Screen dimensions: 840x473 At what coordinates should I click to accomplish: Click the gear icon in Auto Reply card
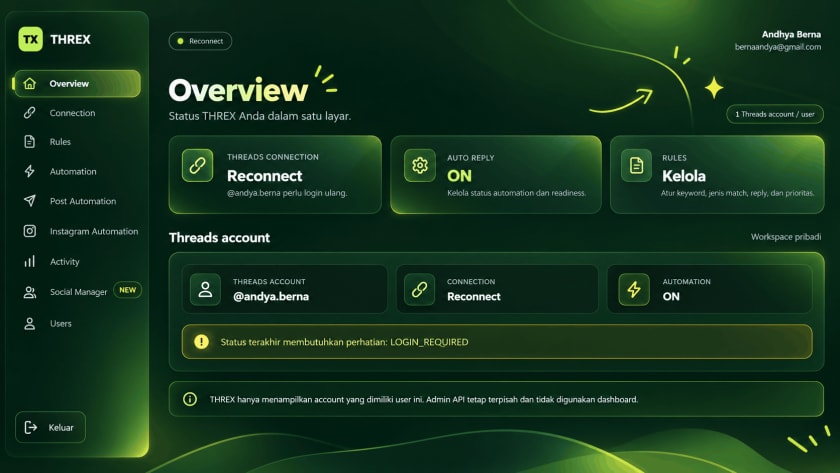[419, 166]
